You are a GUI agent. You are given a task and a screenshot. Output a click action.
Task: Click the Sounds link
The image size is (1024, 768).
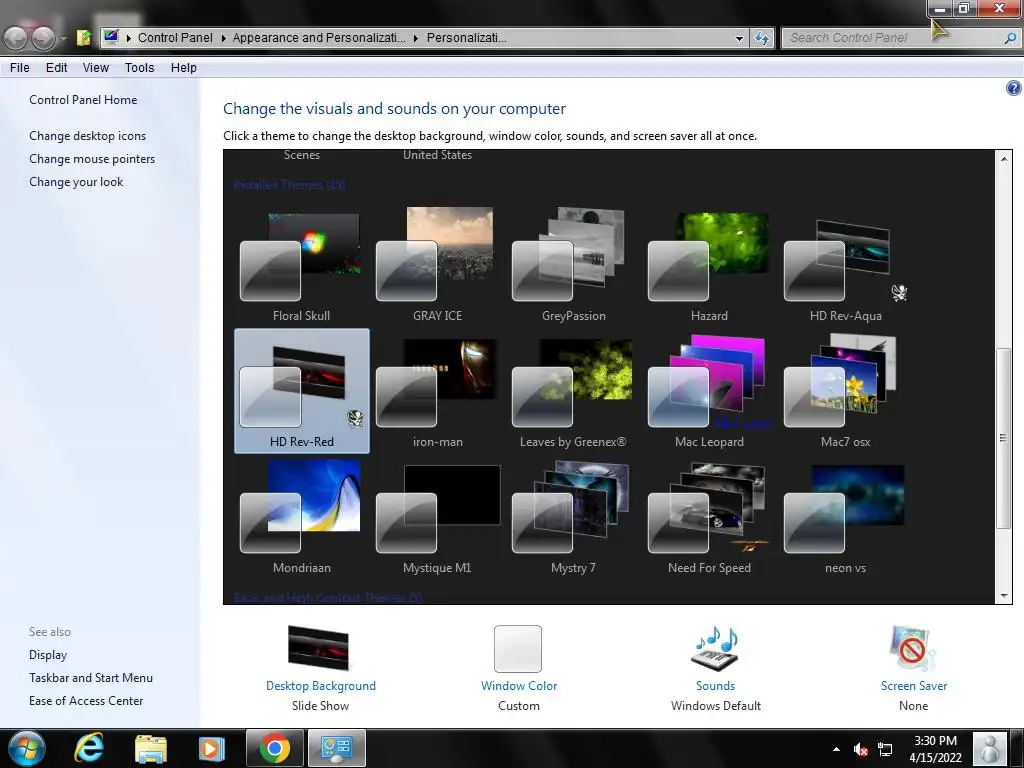coord(715,686)
